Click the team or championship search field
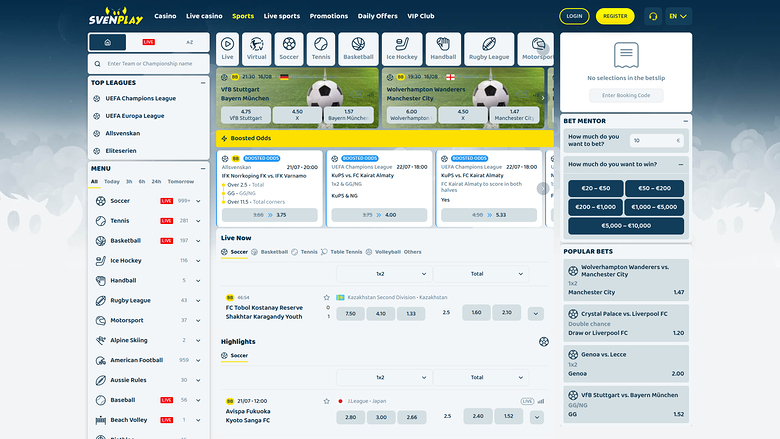This screenshot has width=780, height=439. pyautogui.click(x=149, y=64)
